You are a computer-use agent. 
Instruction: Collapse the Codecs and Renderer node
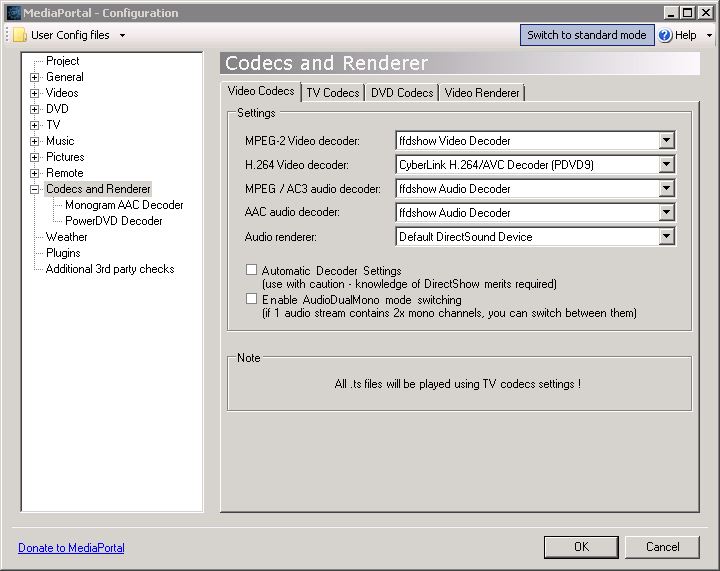click(34, 189)
